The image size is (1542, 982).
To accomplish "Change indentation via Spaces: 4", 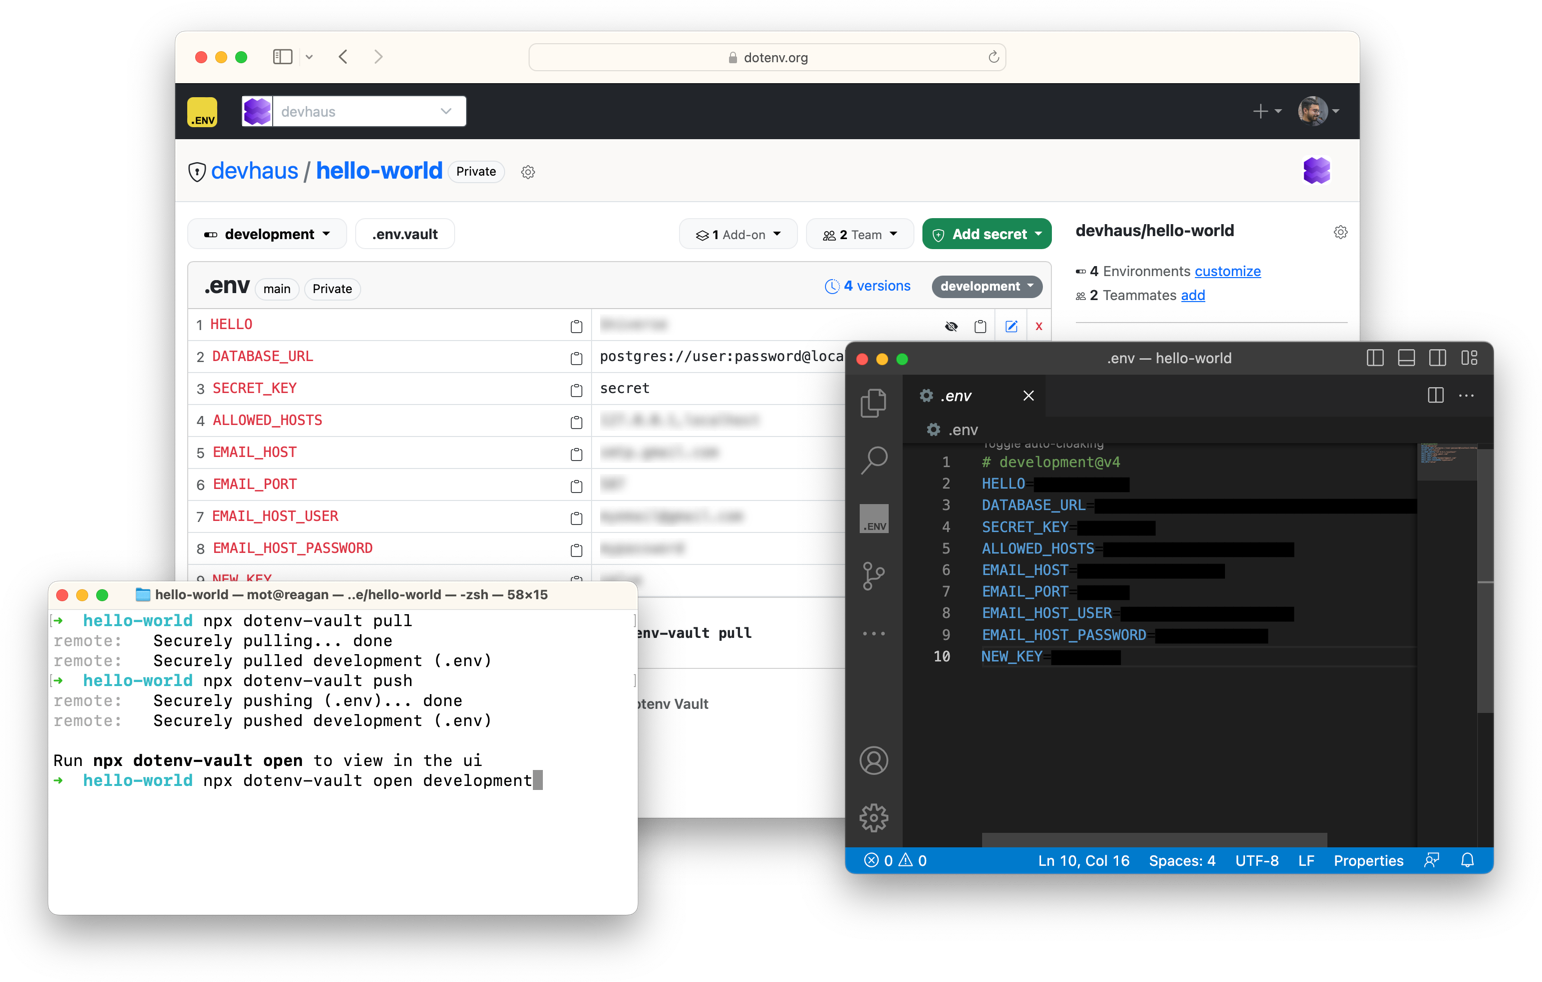I will pyautogui.click(x=1182, y=860).
